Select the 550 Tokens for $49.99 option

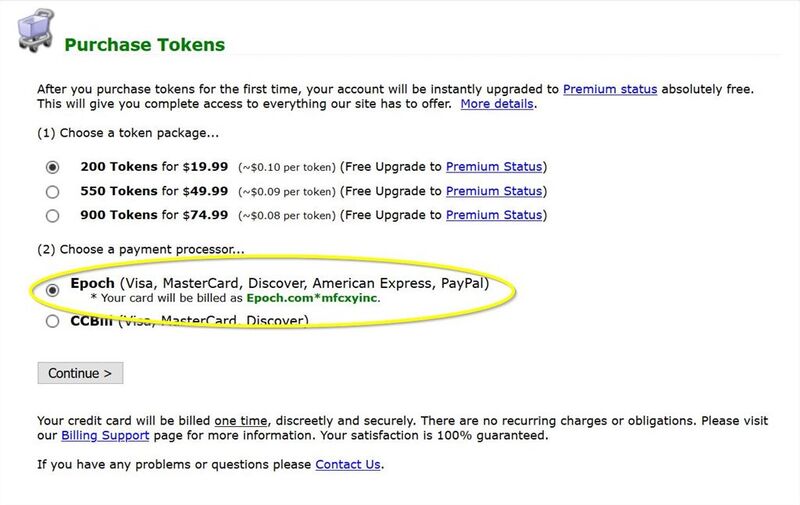click(52, 192)
